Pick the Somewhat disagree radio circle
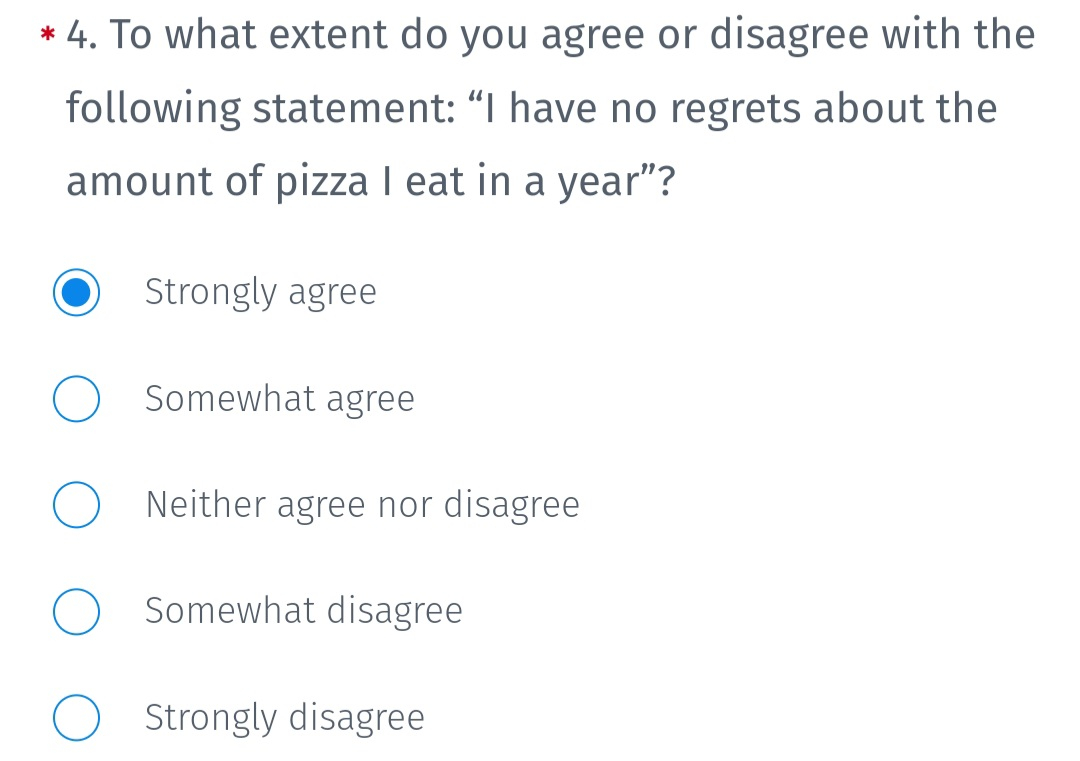This screenshot has height=761, width=1080. point(76,612)
